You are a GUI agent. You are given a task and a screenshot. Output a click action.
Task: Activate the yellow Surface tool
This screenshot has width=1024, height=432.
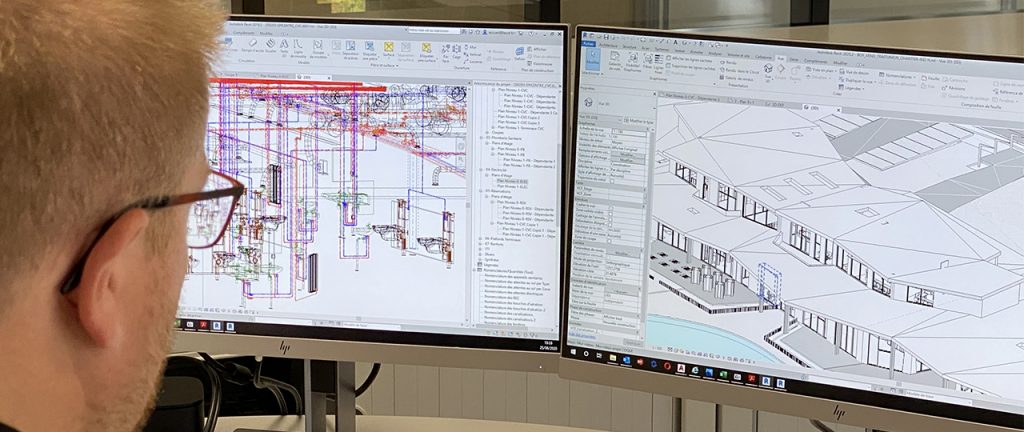click(389, 49)
